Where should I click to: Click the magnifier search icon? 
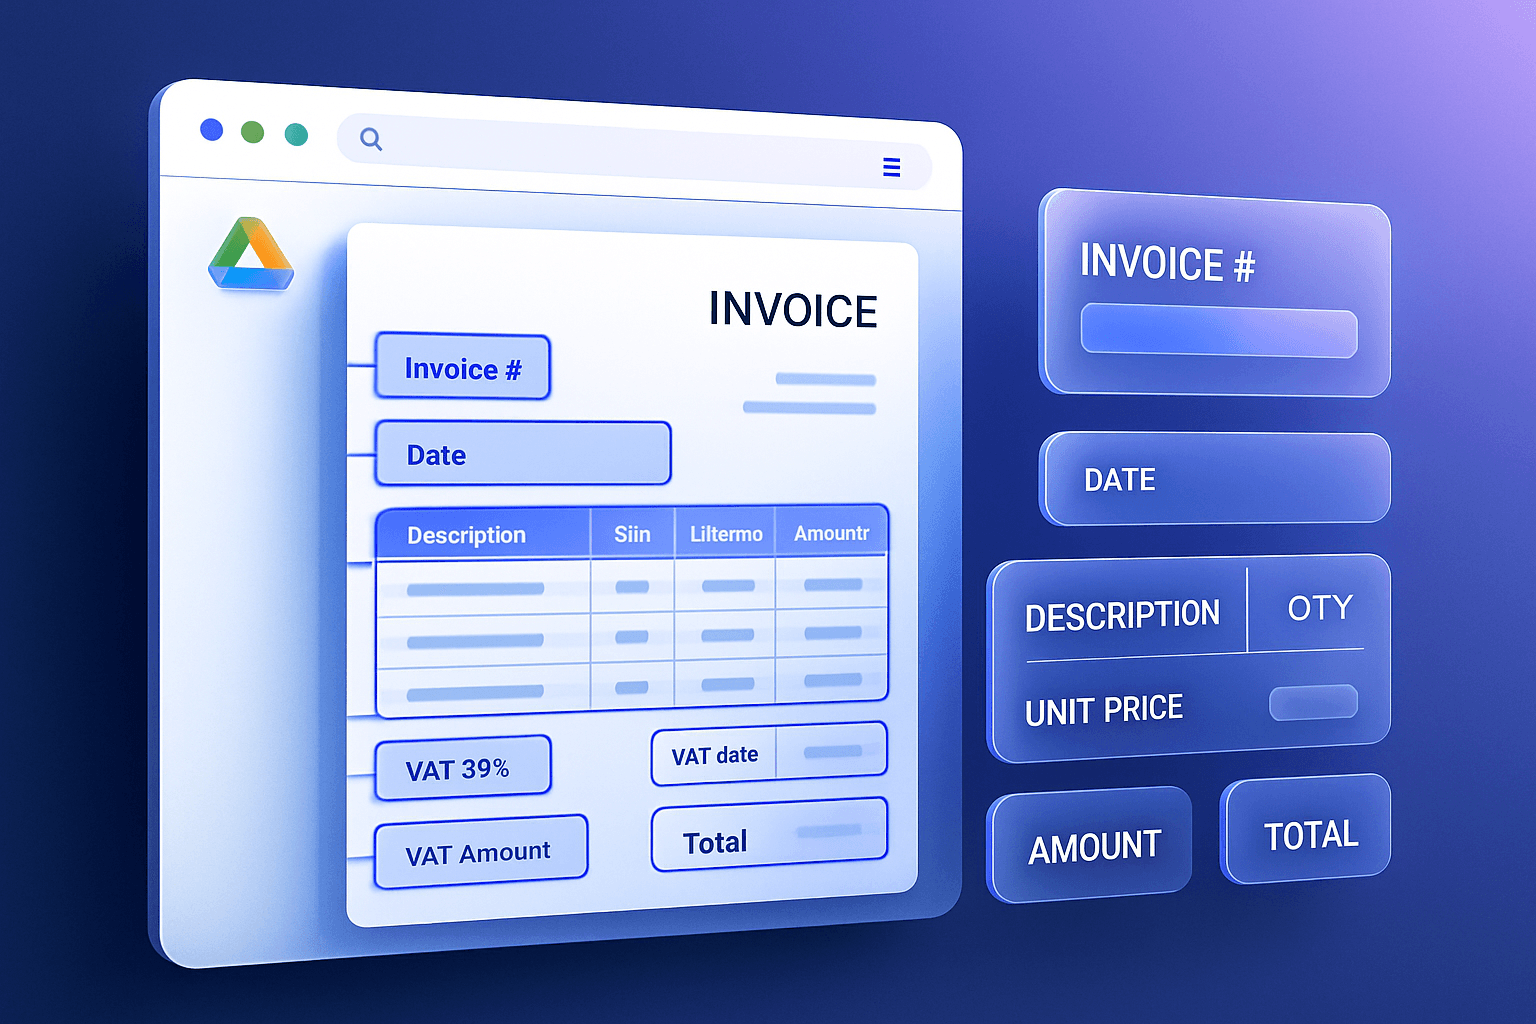pos(371,139)
